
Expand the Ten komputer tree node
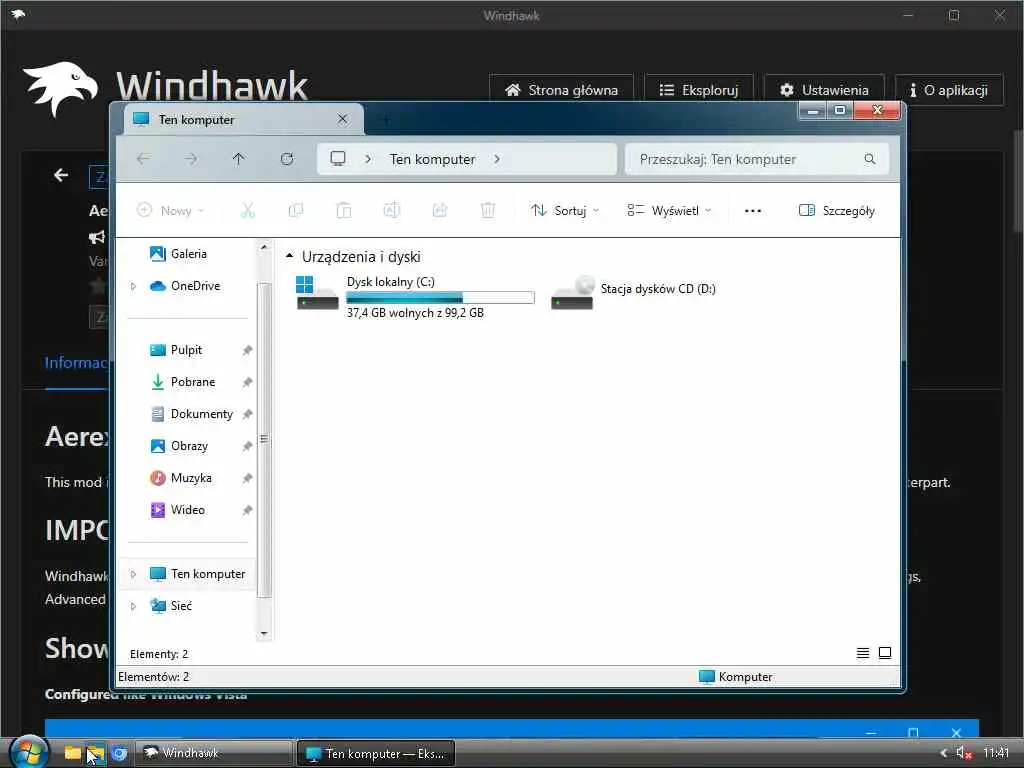click(133, 574)
